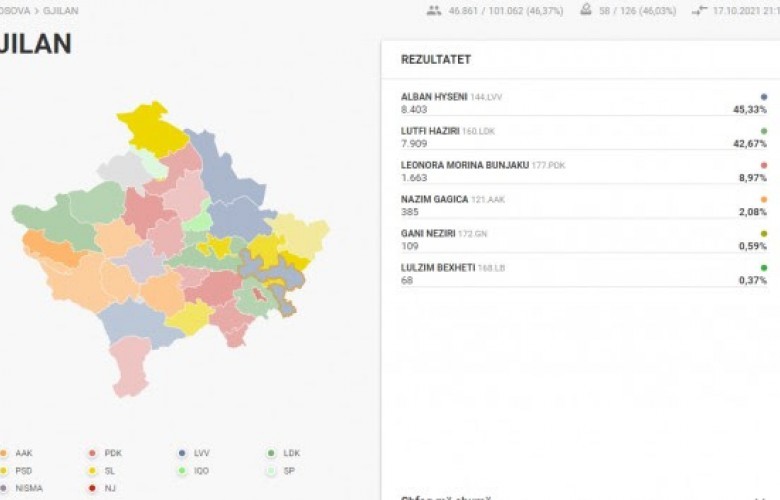Toggle the PDK party in map legend
The height and width of the screenshot is (500, 780).
105,453
